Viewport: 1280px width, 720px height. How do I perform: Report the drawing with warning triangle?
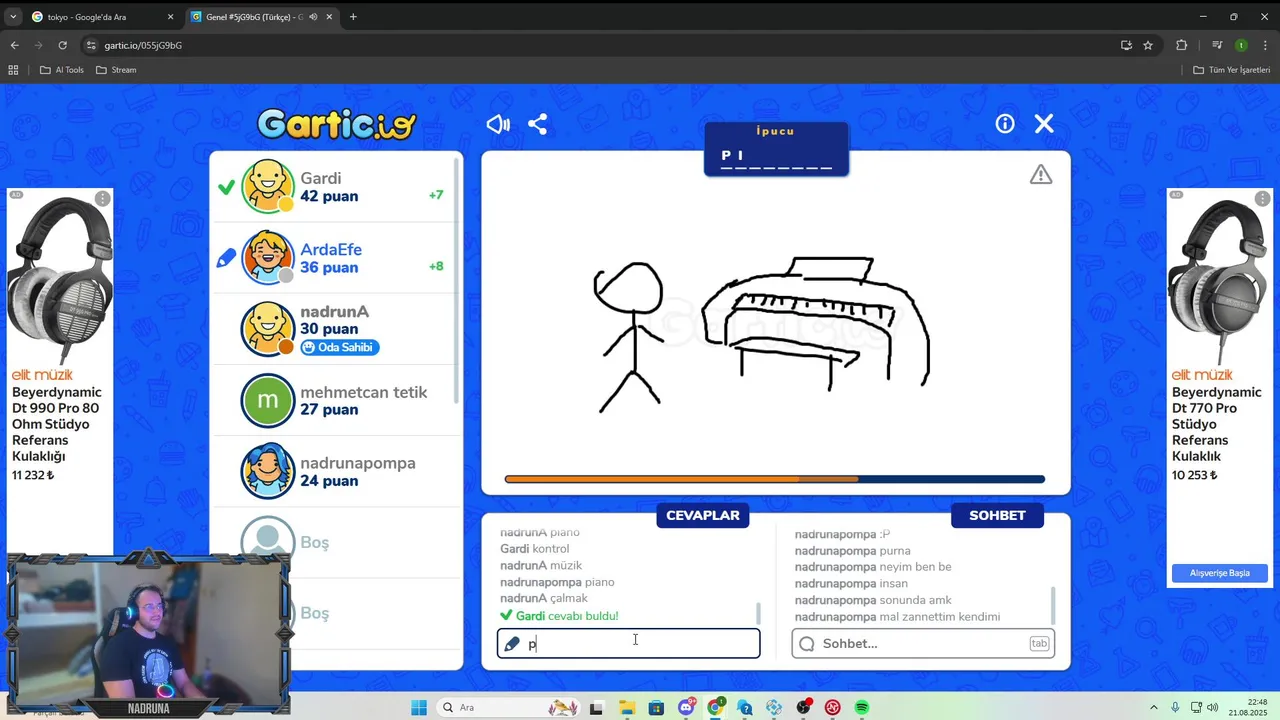pos(1041,175)
